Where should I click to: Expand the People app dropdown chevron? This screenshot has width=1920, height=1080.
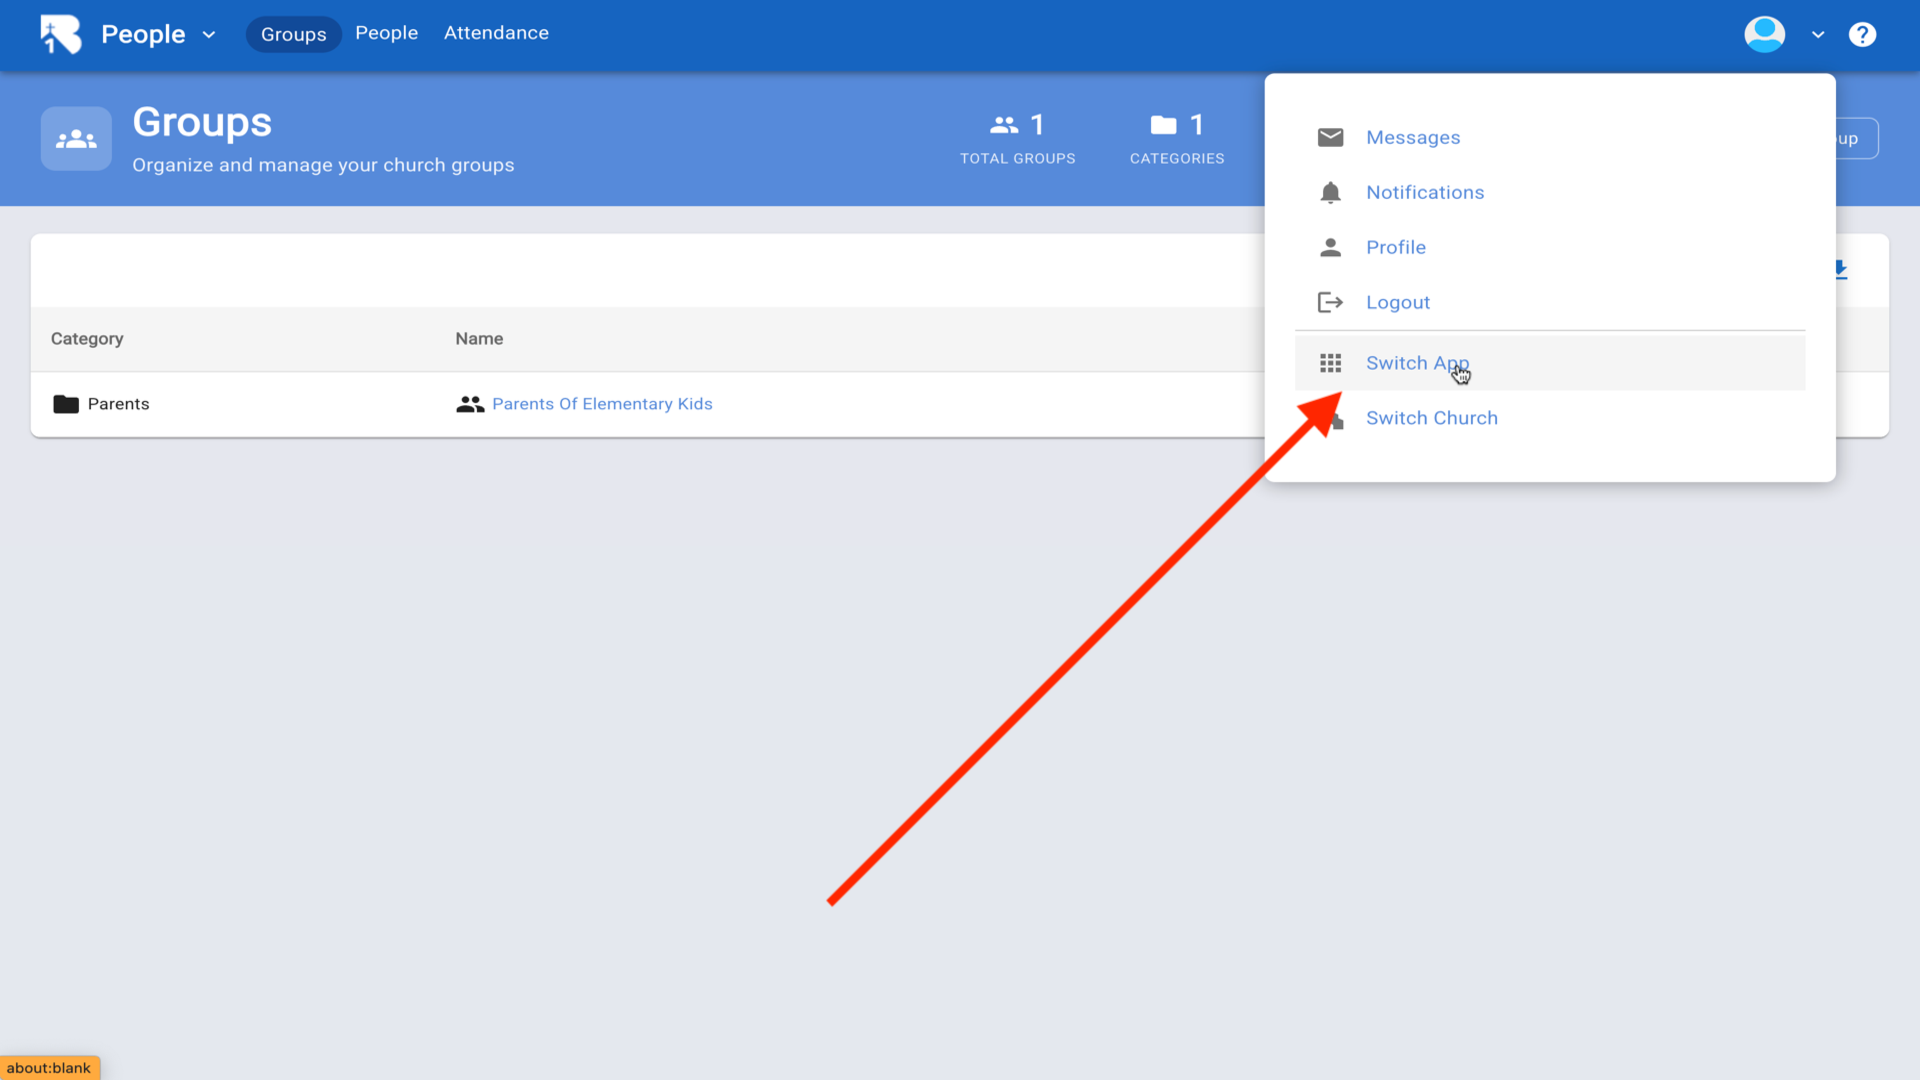209,34
